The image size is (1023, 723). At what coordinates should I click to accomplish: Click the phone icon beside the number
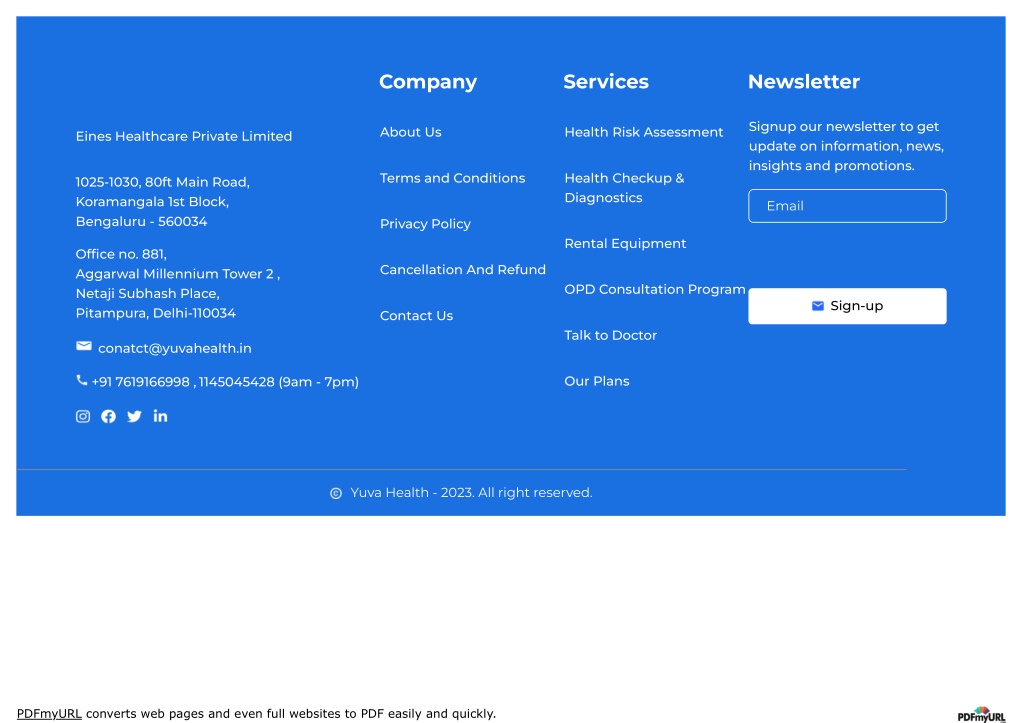82,380
